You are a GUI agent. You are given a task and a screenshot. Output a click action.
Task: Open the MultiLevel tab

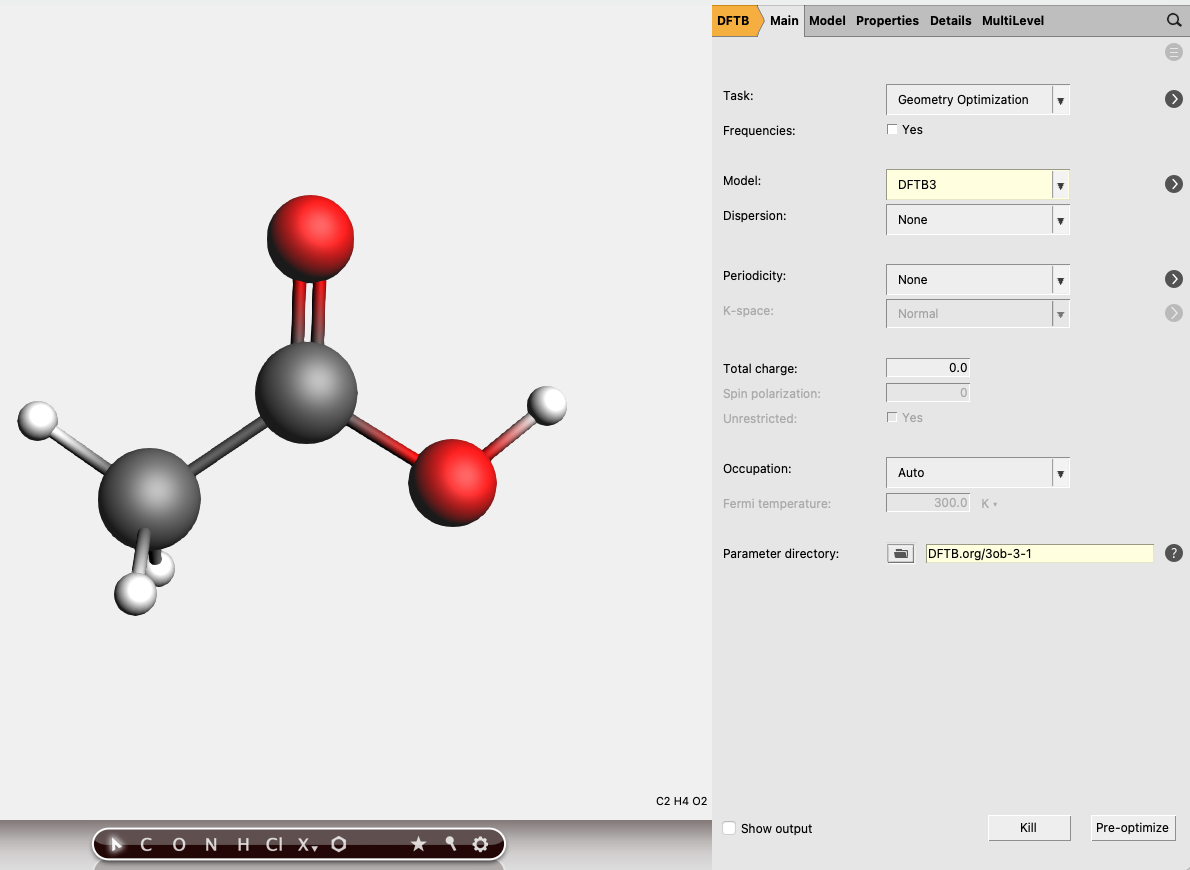pyautogui.click(x=1012, y=20)
